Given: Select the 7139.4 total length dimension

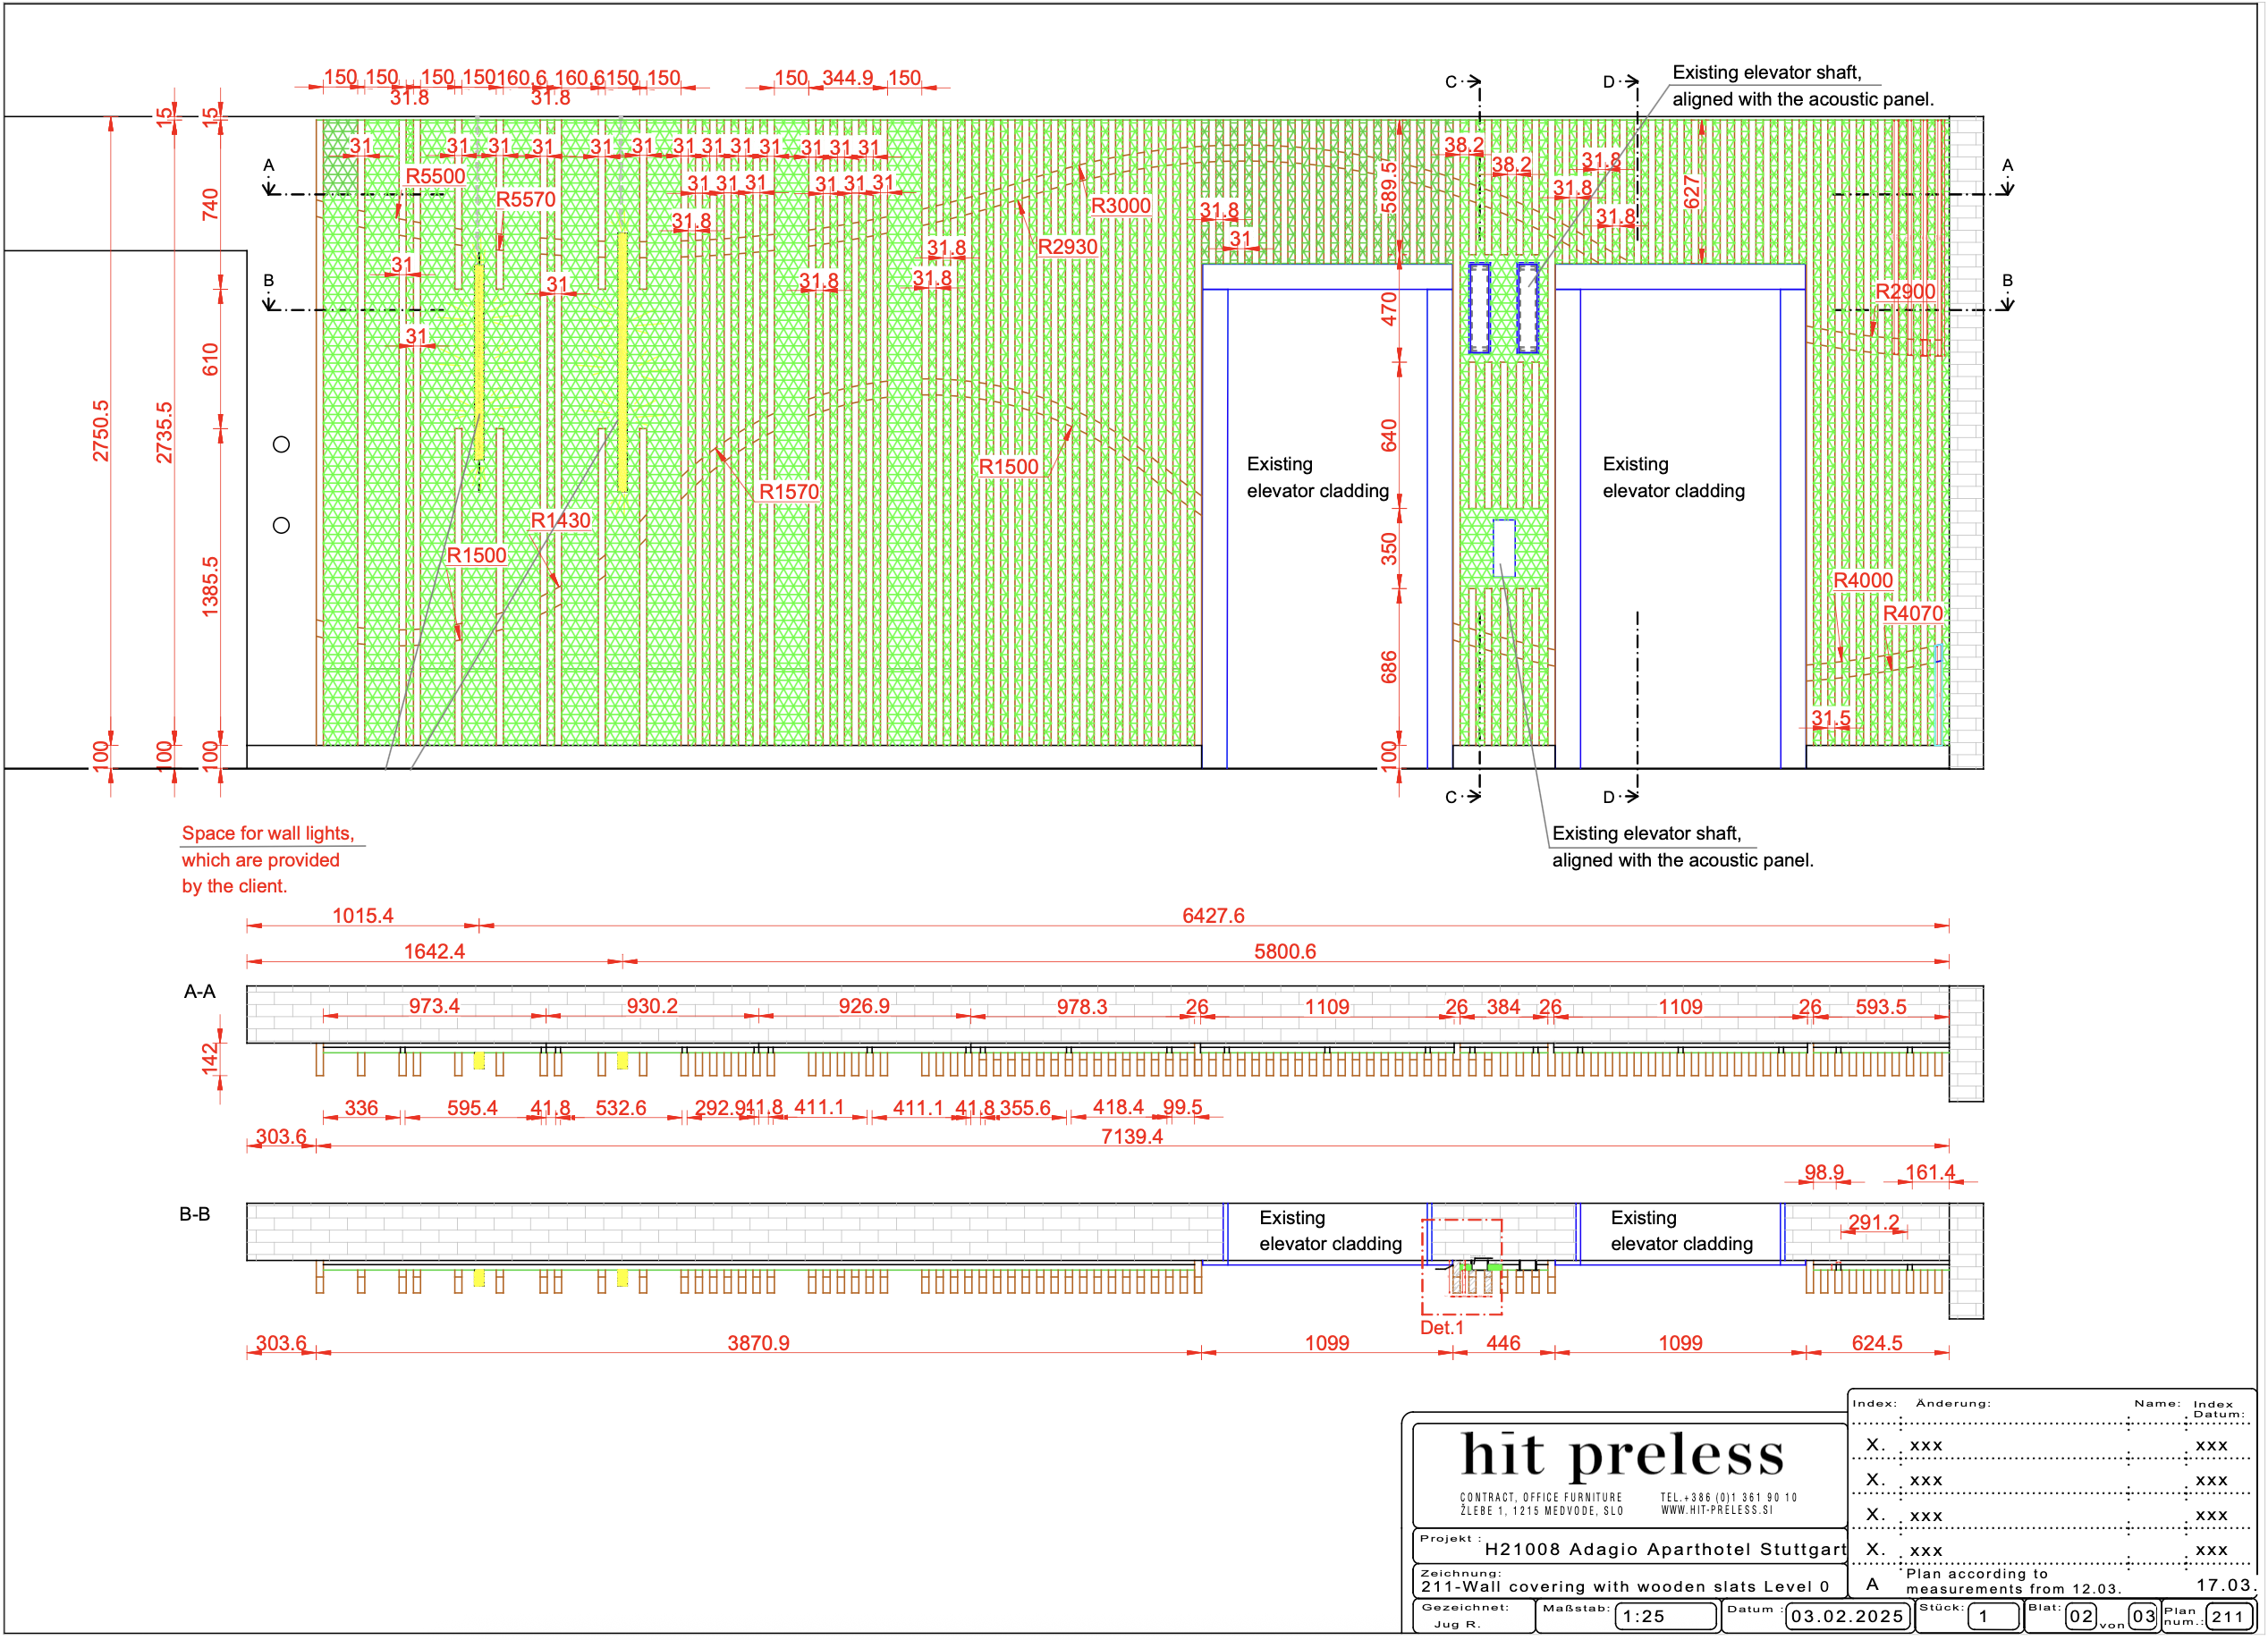Looking at the screenshot, I should pos(1131,1136).
